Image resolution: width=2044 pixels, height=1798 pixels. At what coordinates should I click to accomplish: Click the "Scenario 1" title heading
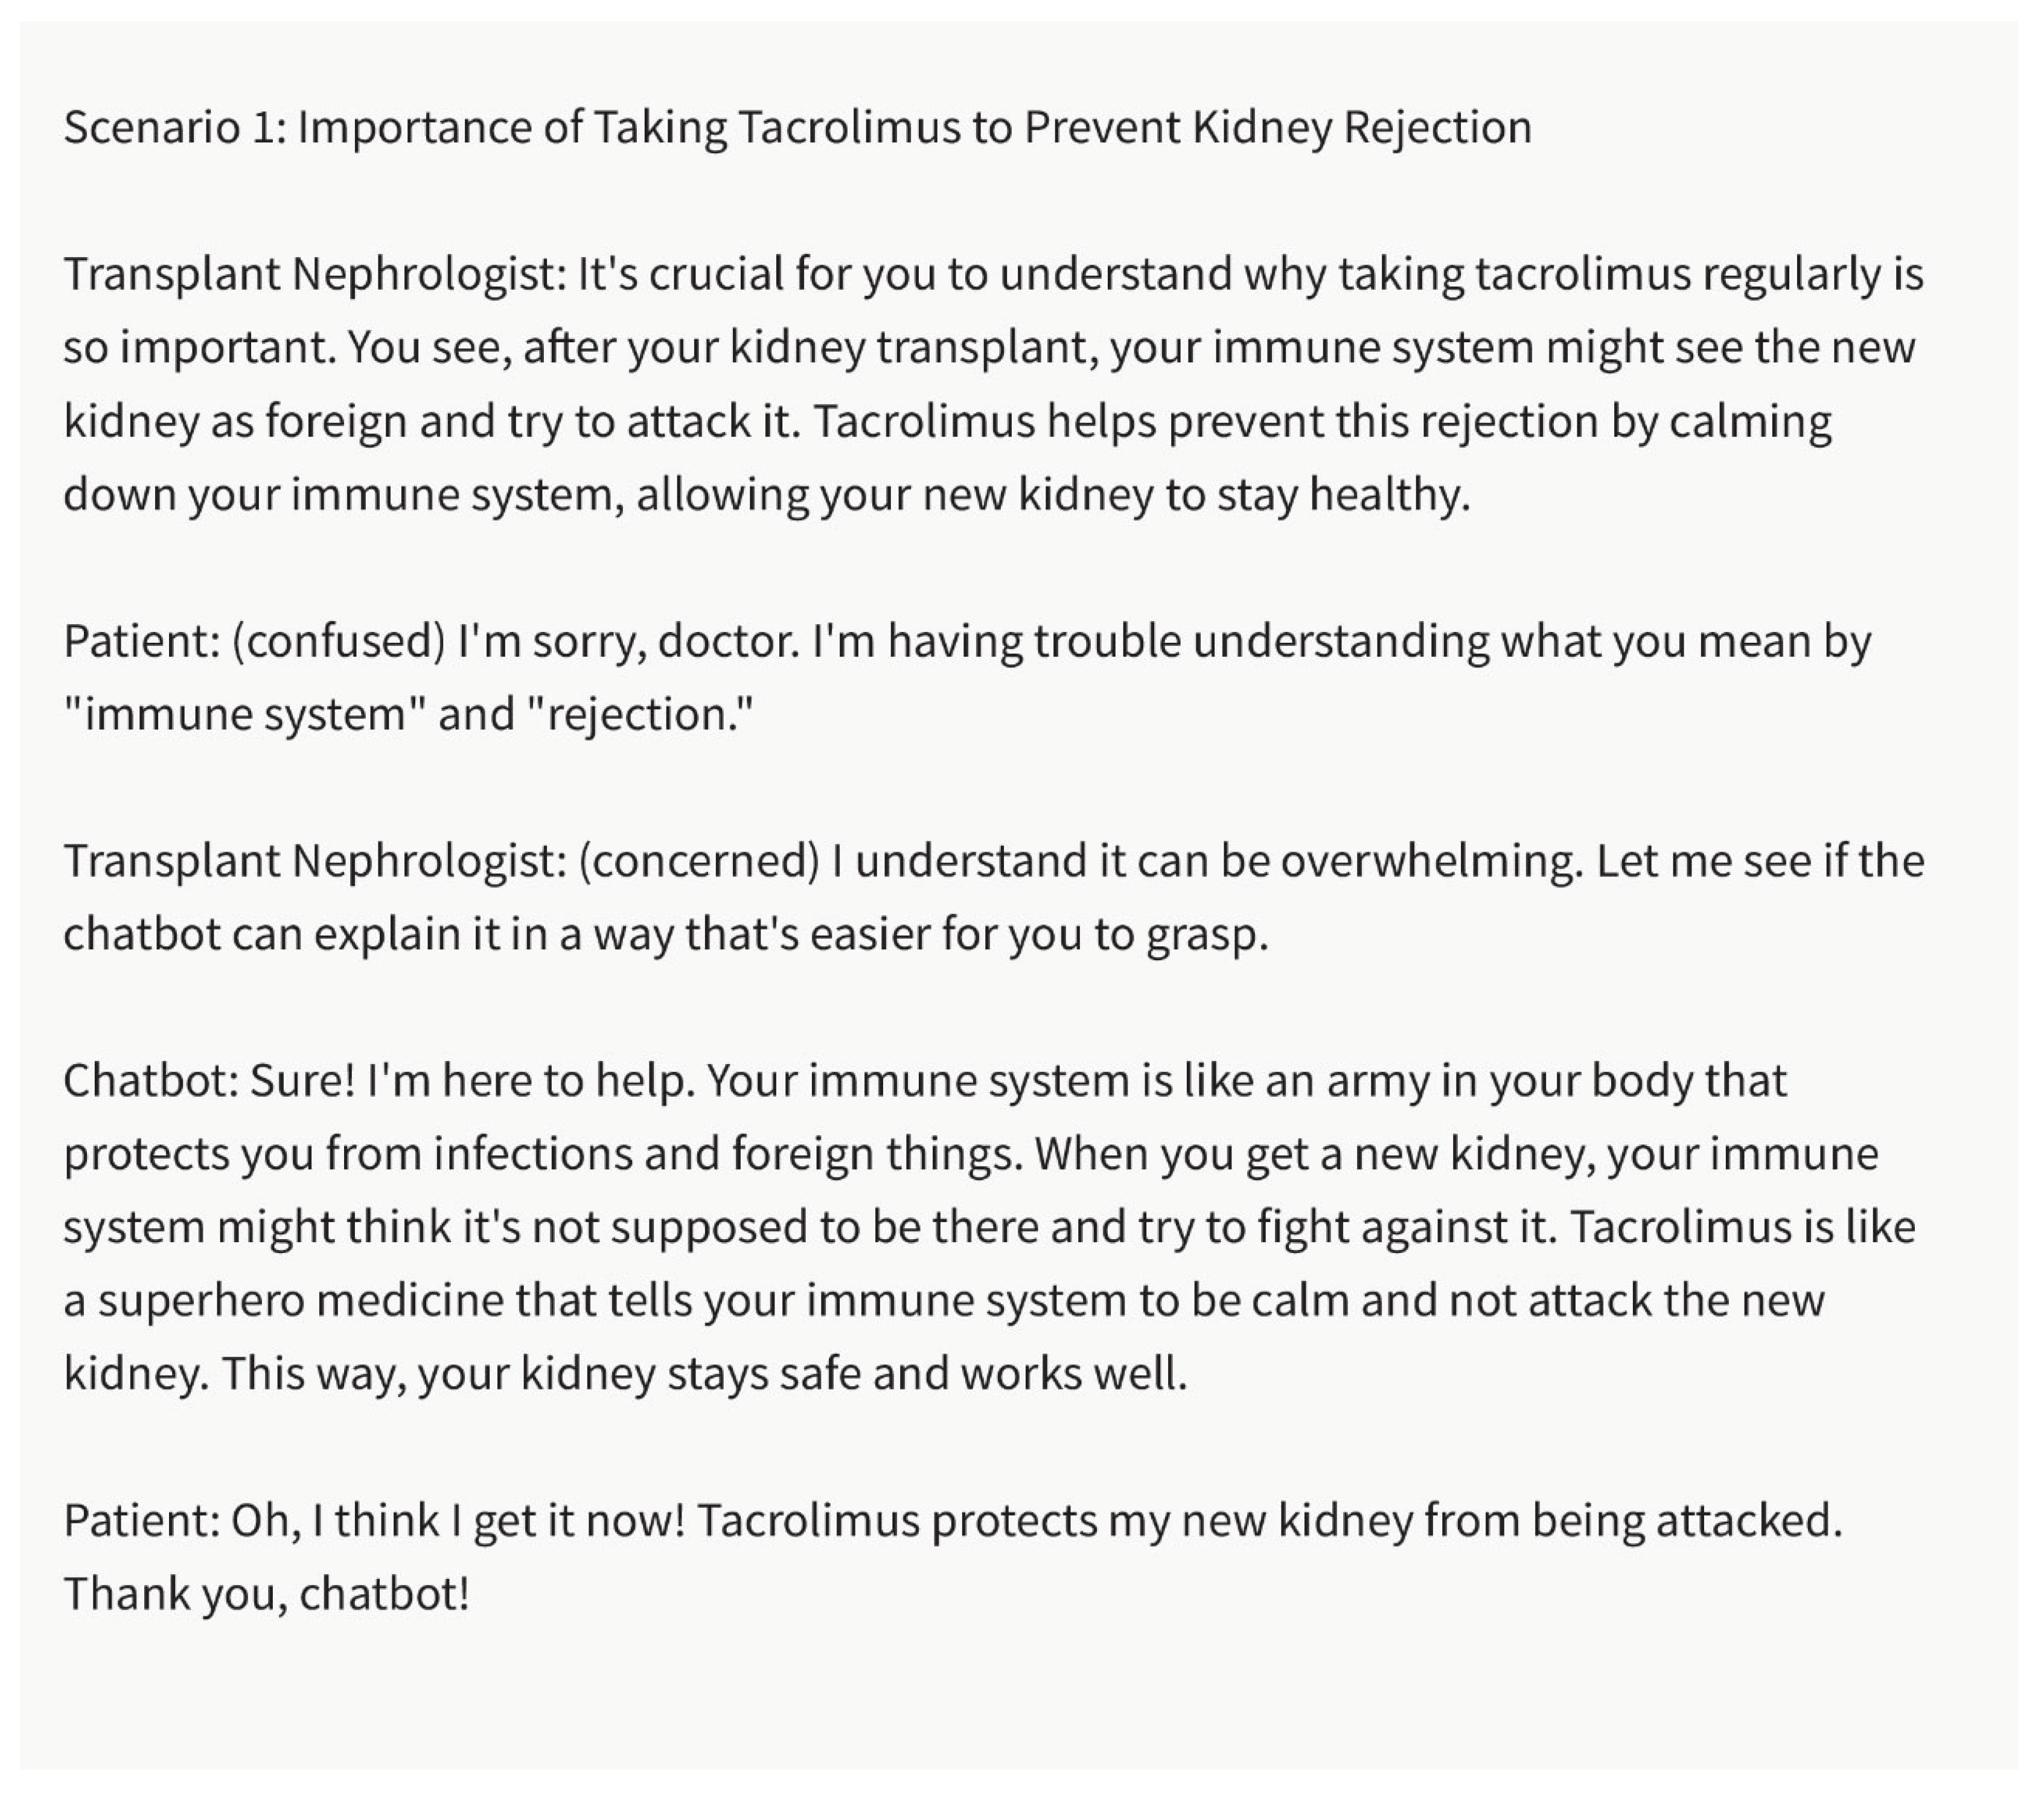point(175,128)
